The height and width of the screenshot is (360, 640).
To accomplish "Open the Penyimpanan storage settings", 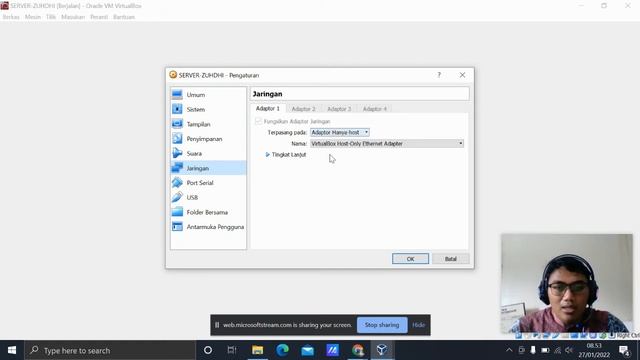I will coord(208,139).
